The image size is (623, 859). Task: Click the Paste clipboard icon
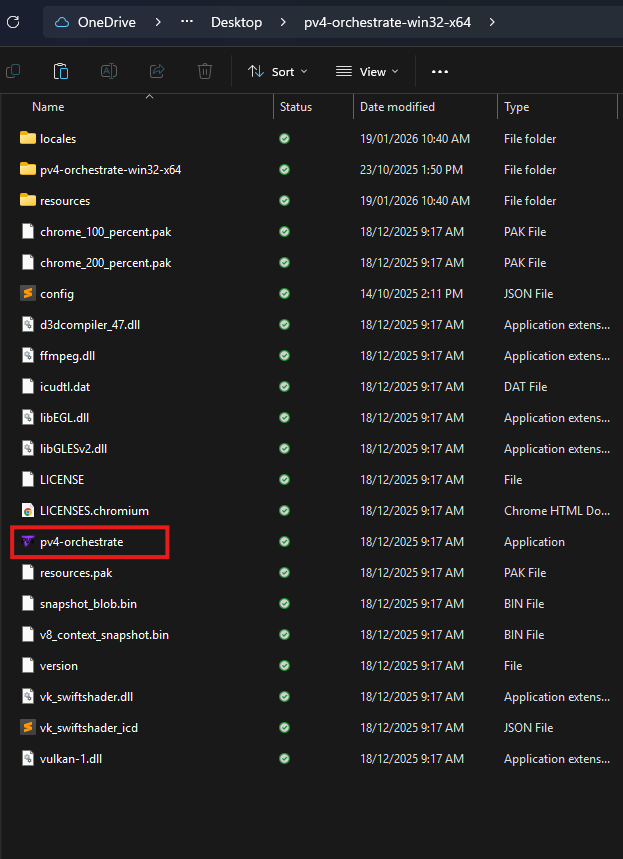(x=61, y=71)
